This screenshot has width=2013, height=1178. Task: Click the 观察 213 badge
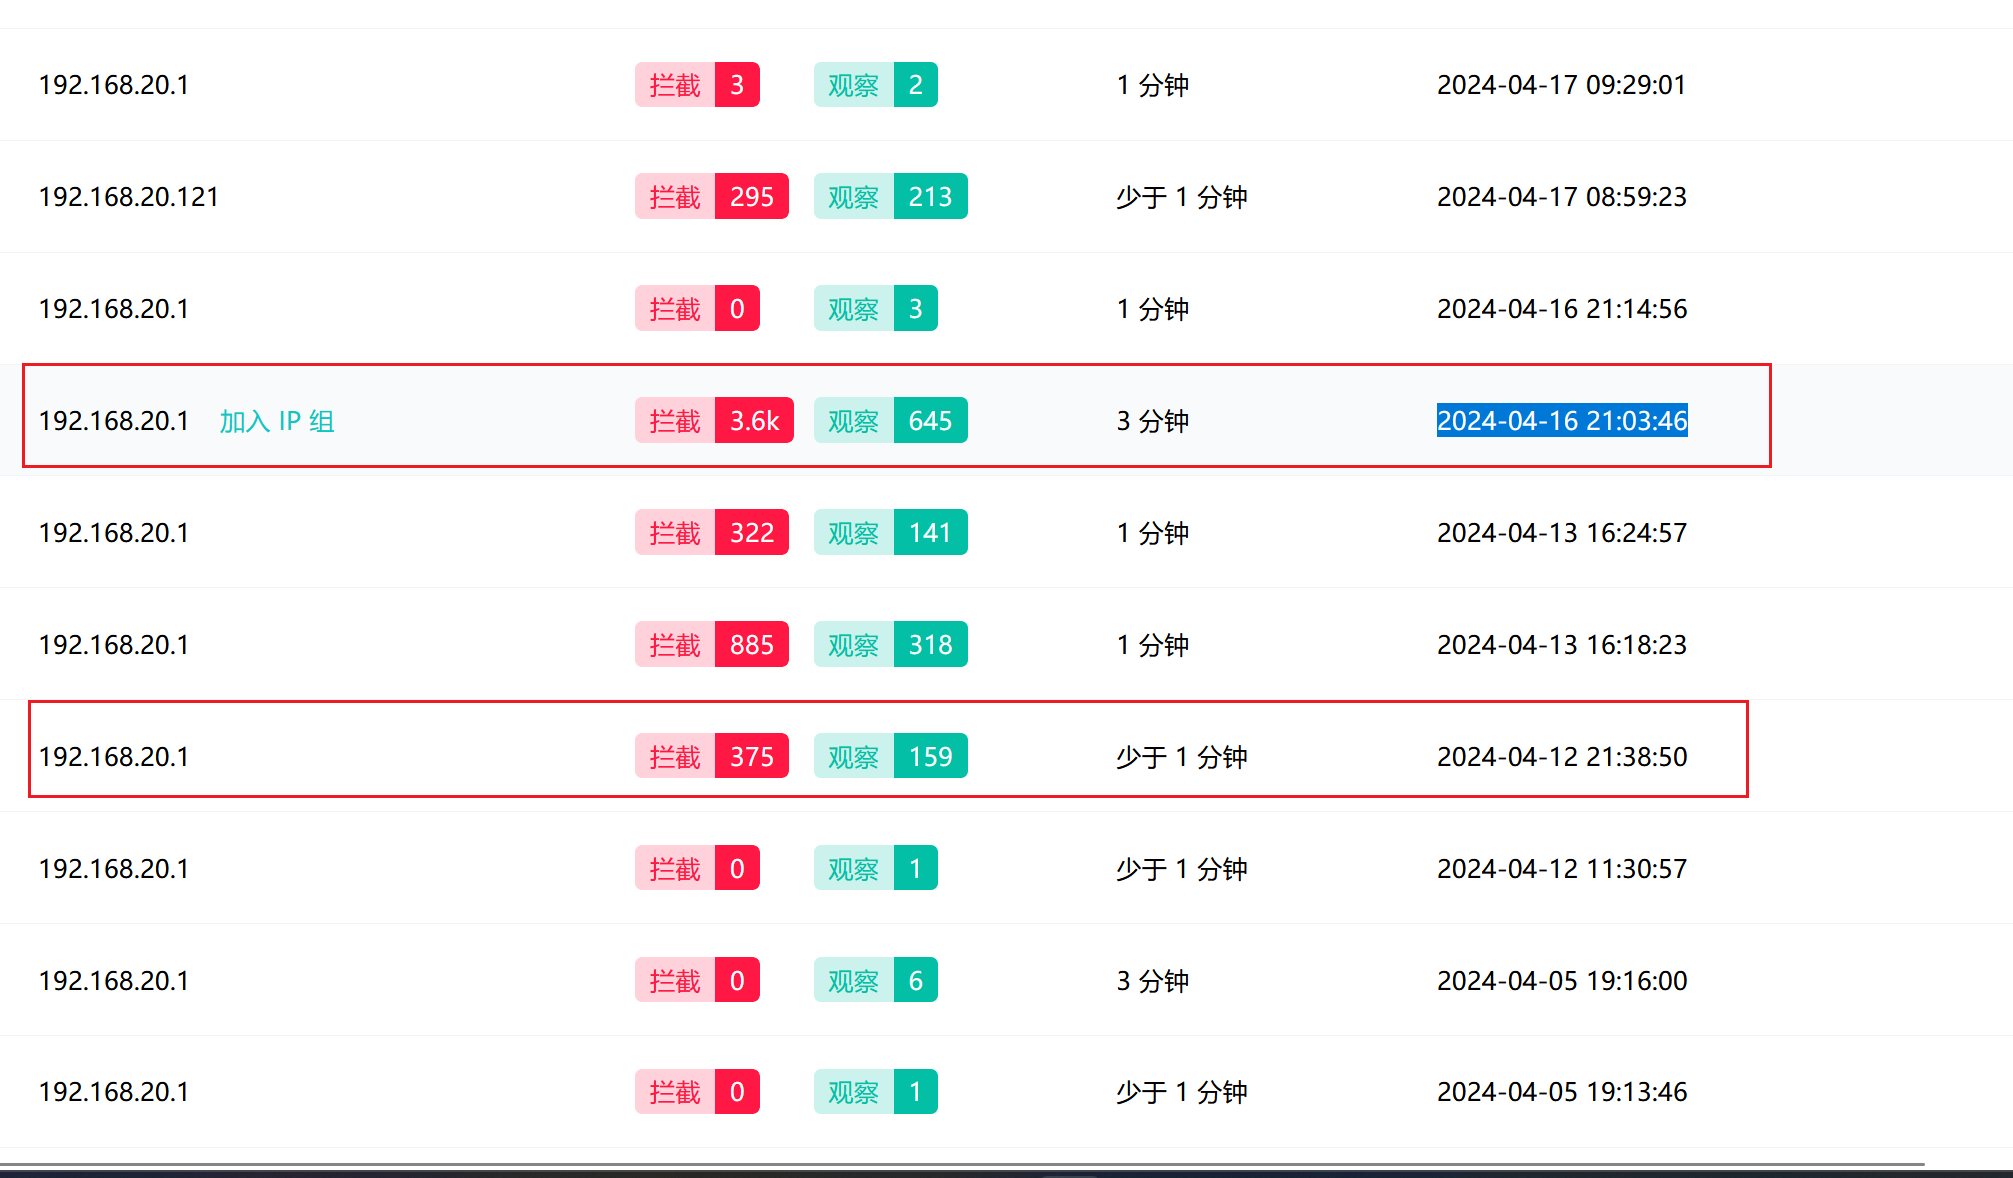[x=890, y=197]
